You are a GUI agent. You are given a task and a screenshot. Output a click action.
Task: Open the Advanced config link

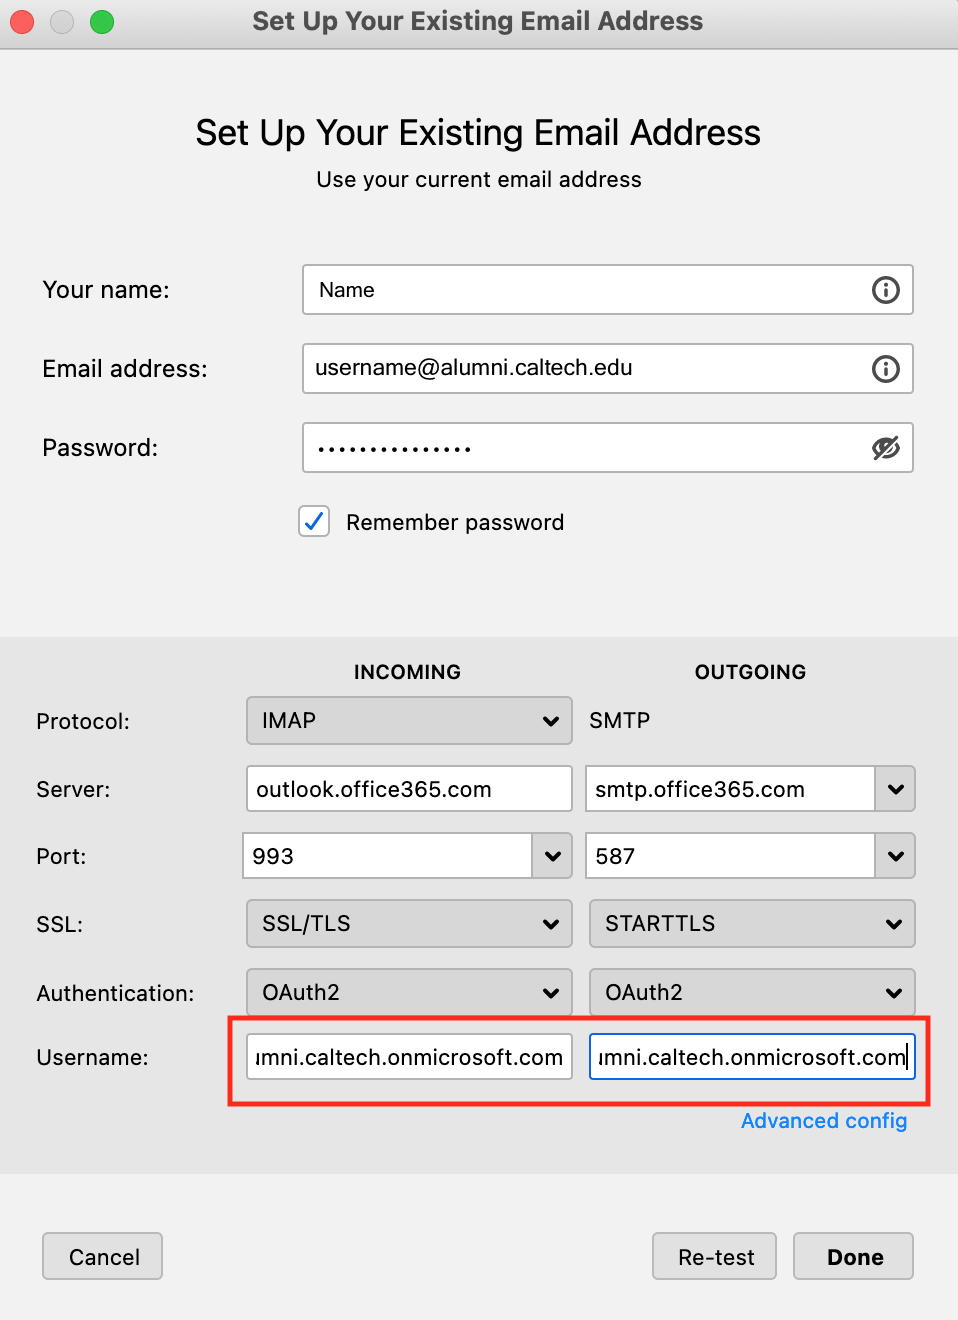[824, 1121]
